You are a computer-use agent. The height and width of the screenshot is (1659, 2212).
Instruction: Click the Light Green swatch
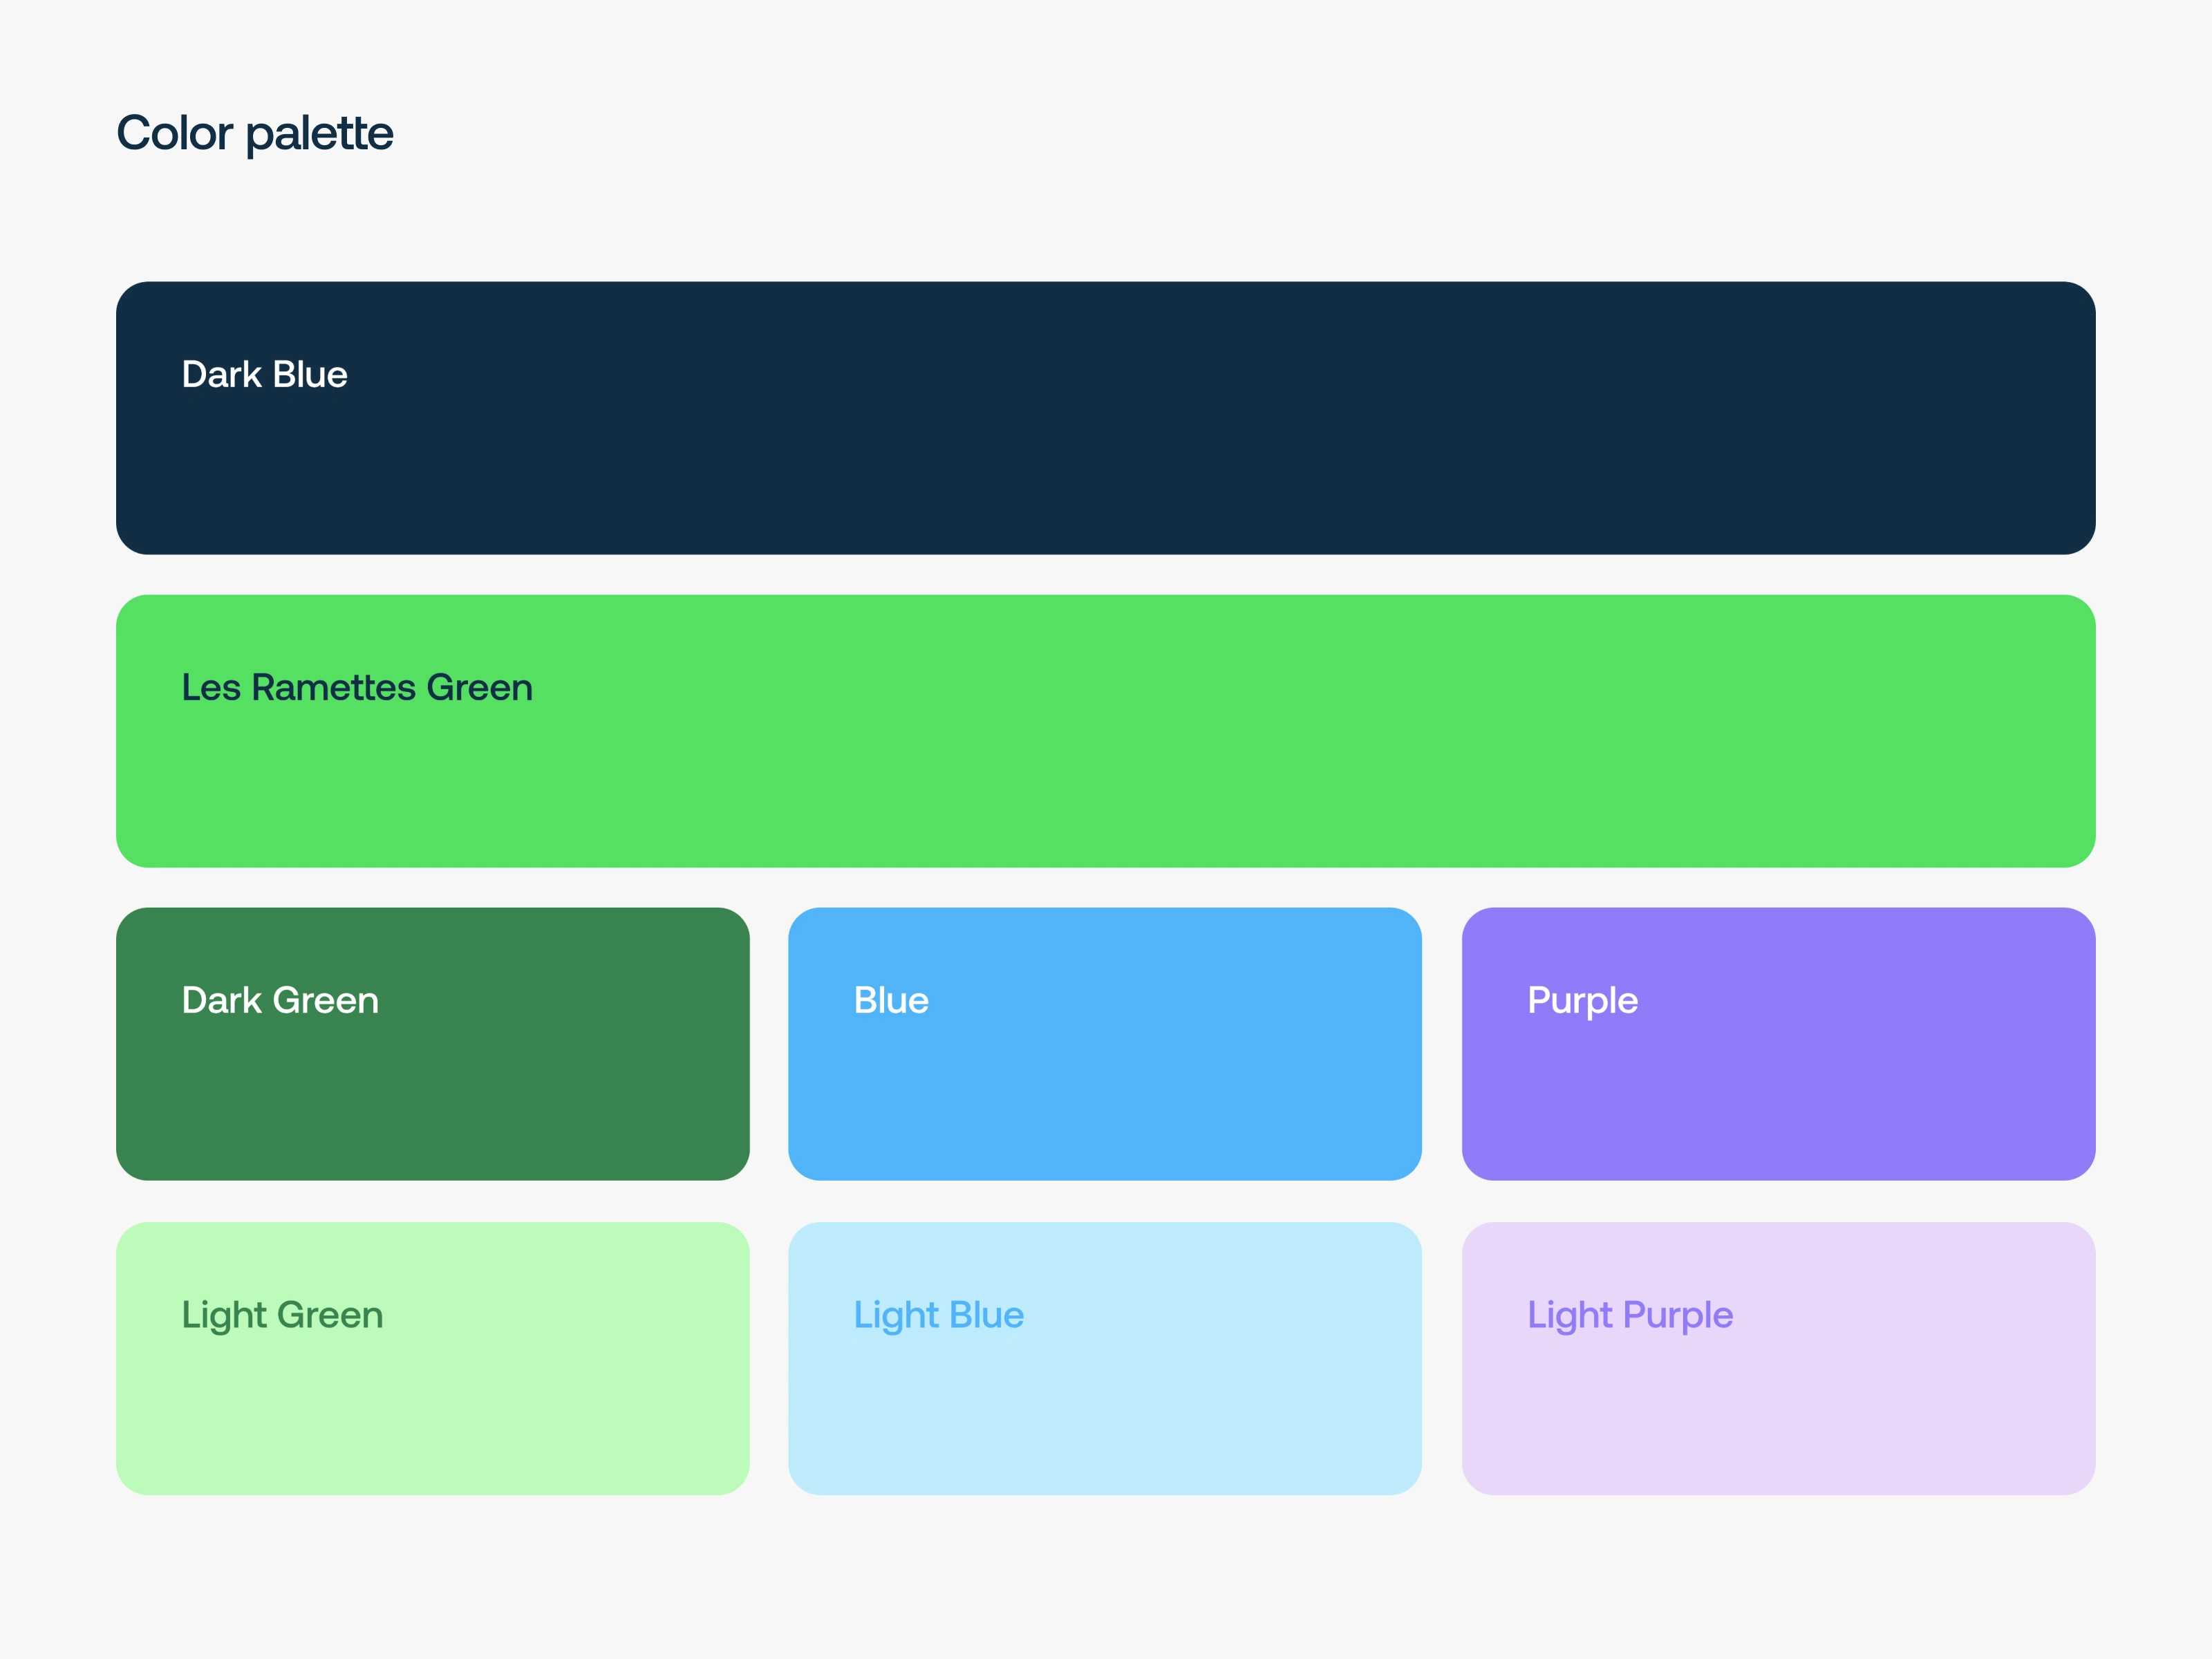(433, 1358)
